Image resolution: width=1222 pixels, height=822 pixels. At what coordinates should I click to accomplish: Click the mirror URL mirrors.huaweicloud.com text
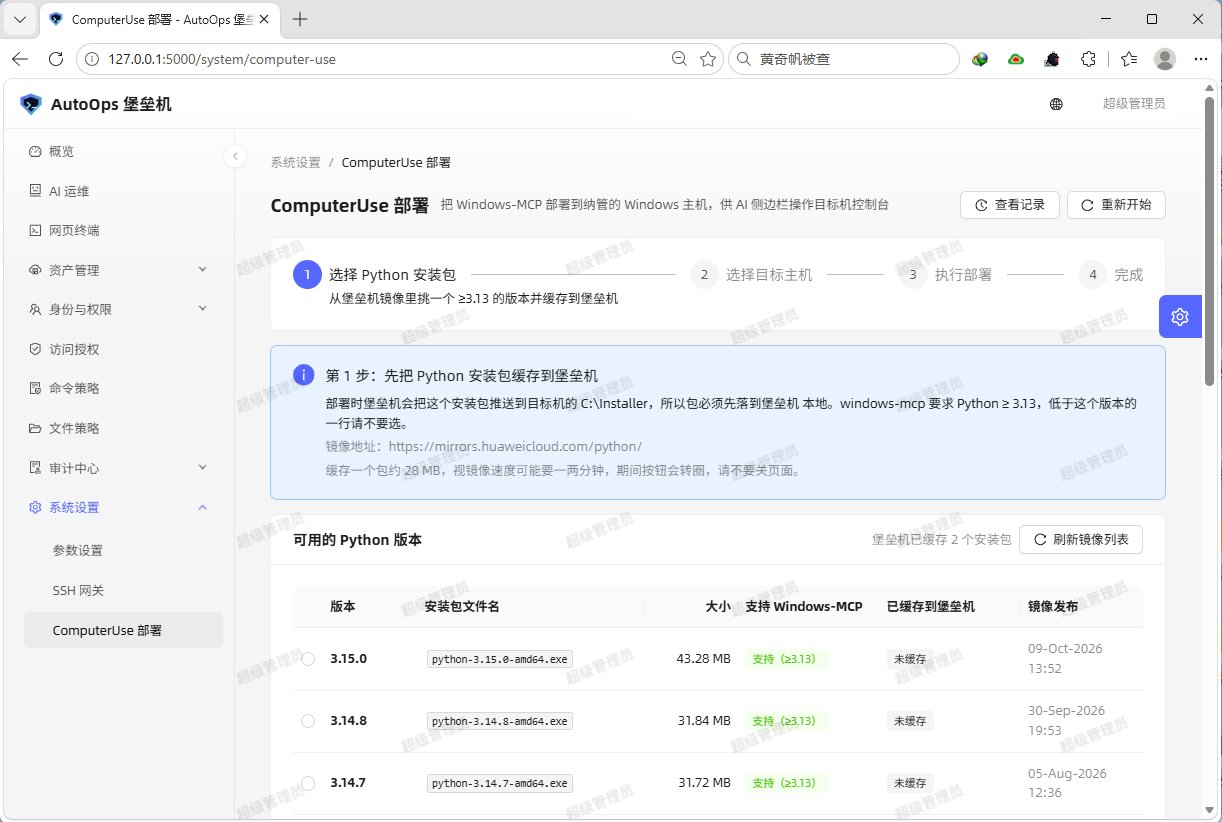coord(515,446)
